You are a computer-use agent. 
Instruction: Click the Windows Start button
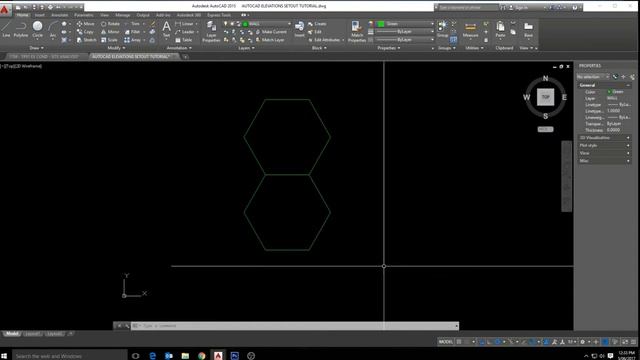4,356
